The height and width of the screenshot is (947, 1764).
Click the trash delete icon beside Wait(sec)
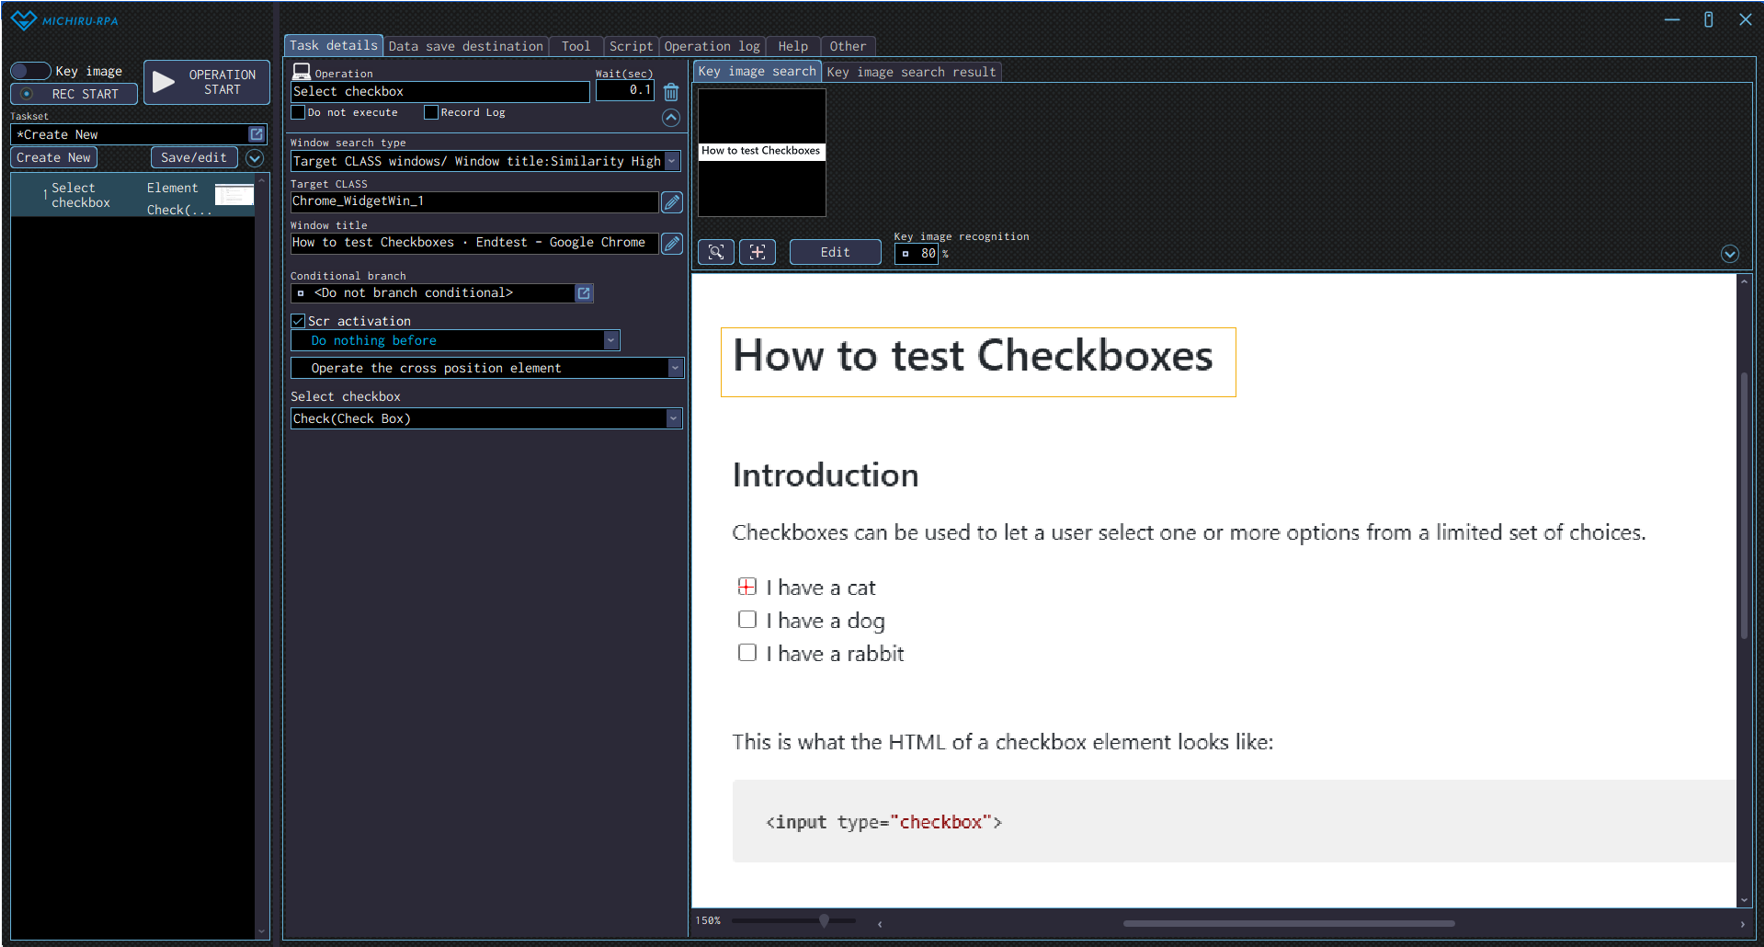[x=671, y=92]
